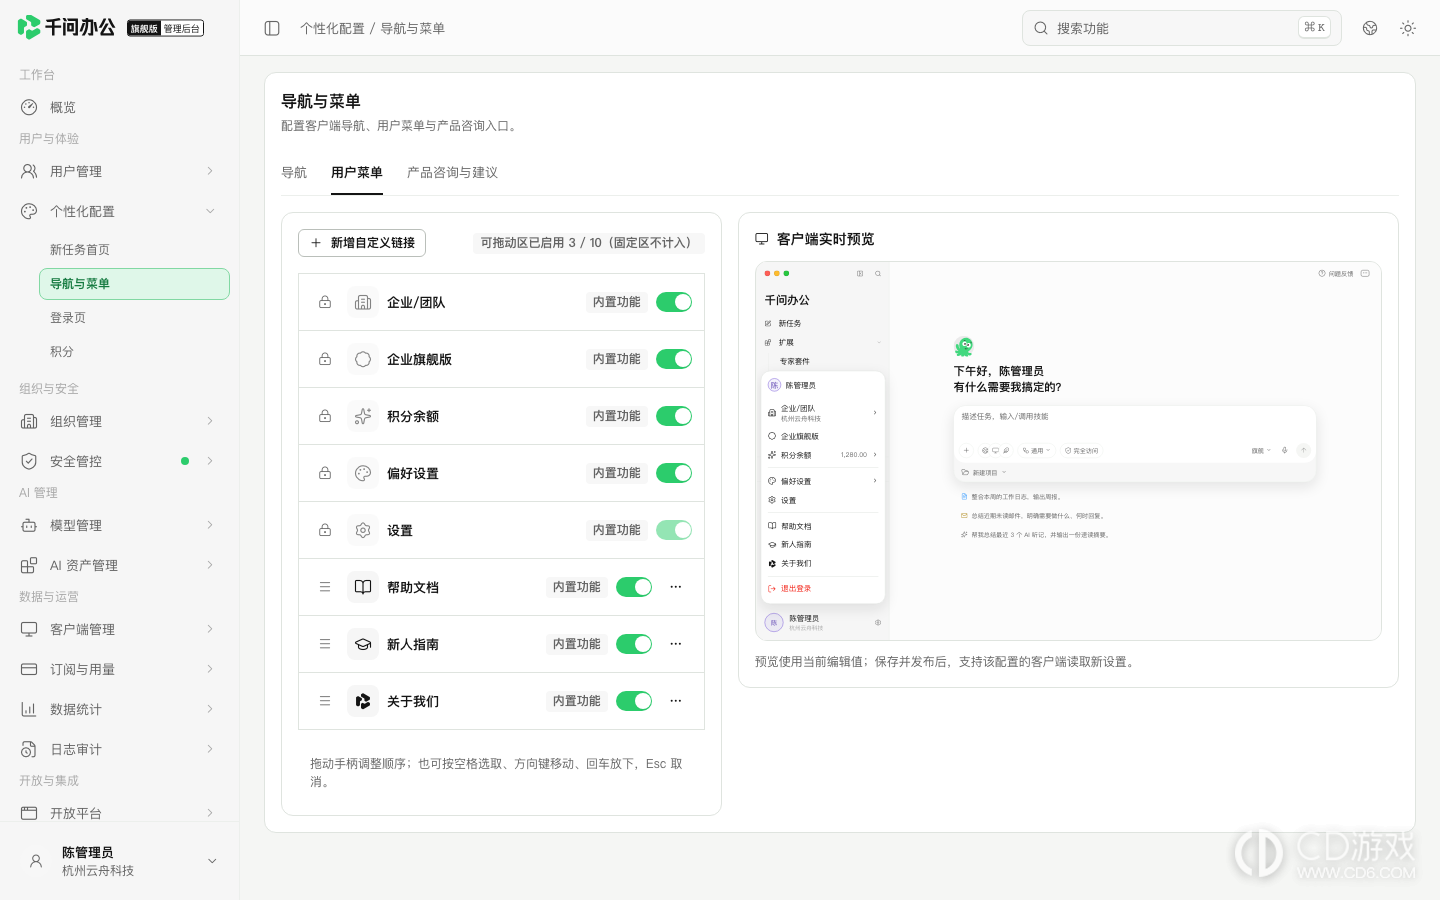Collapse the sidebar with the panel toggle icon

272,28
